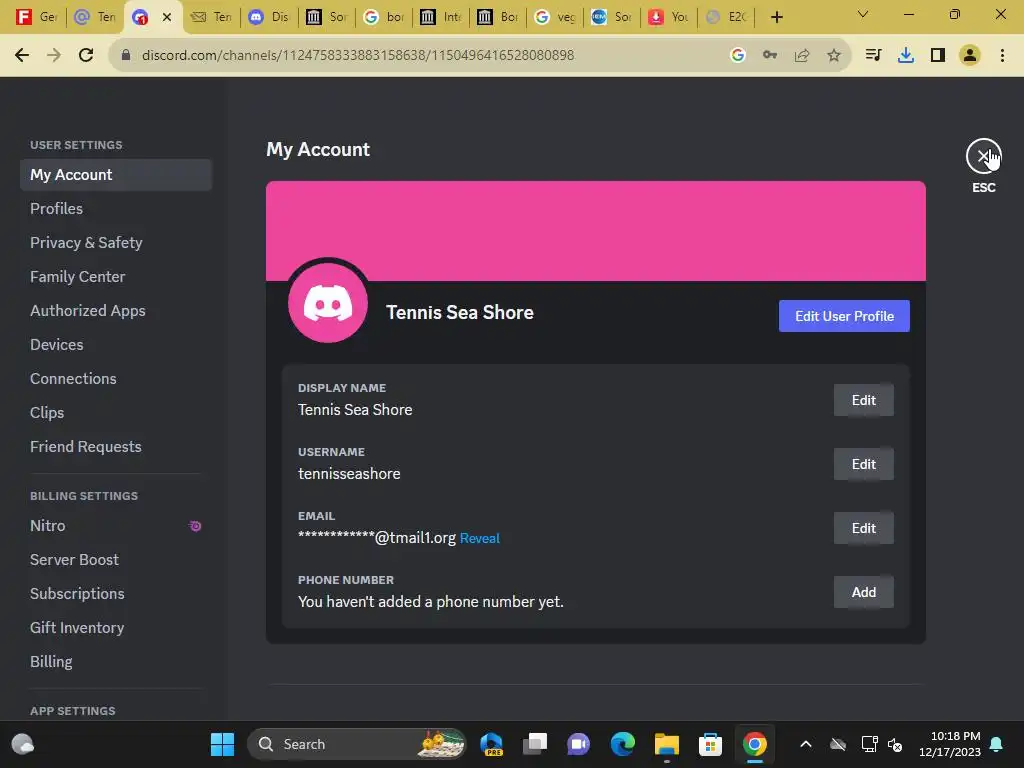The width and height of the screenshot is (1024, 768).
Task: Reload the Discord page
Action: click(x=86, y=55)
